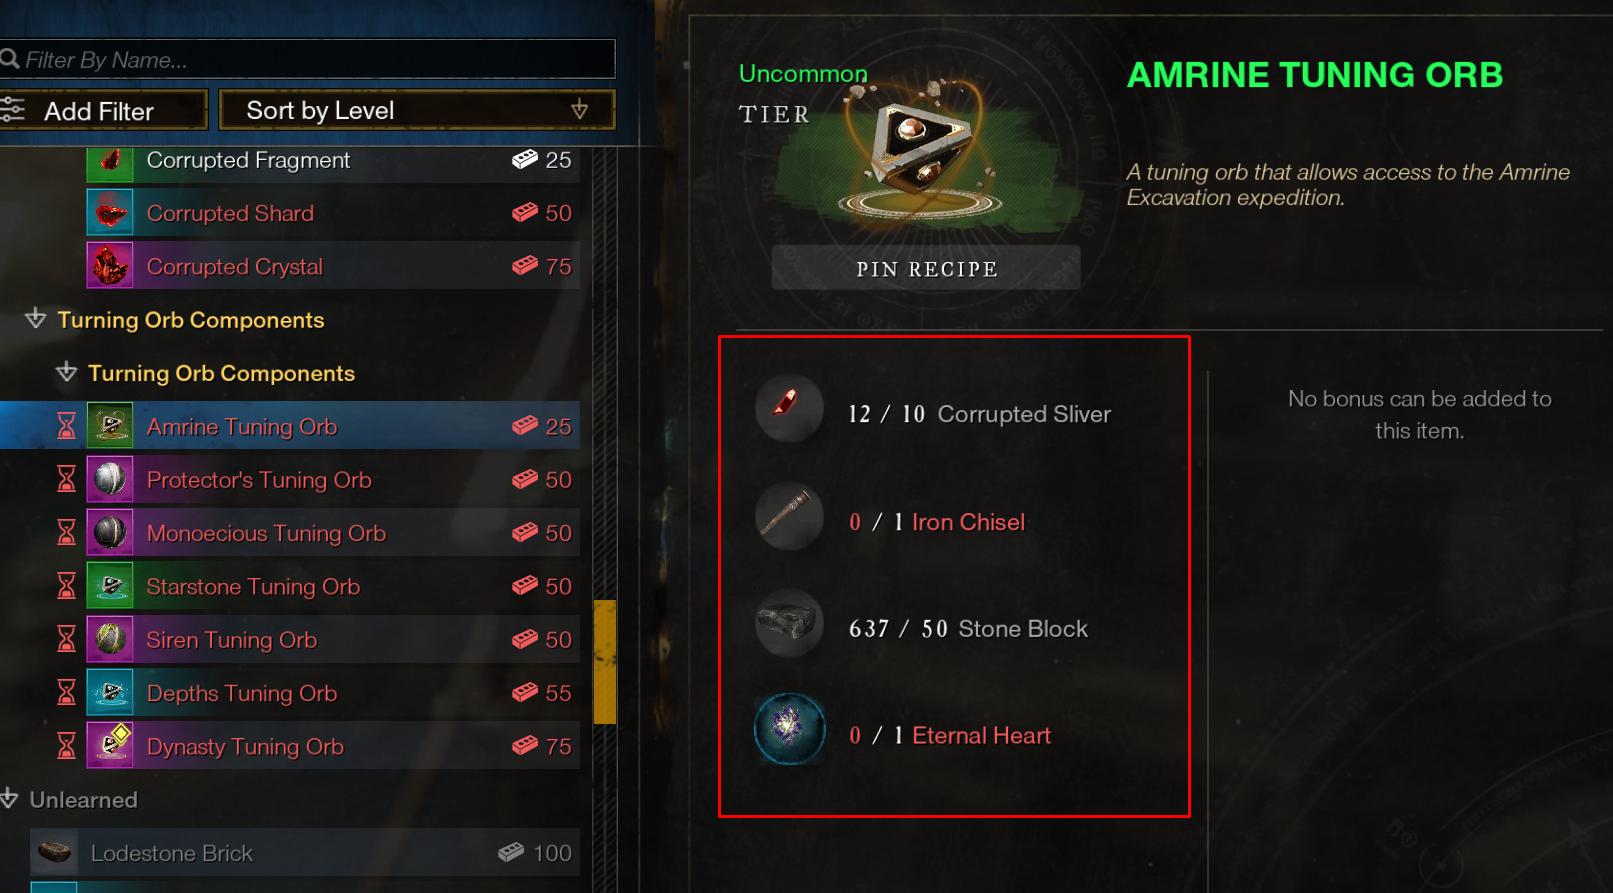Click the Iron Chisel ingredient icon
Screen dimensions: 1613x893
789,517
